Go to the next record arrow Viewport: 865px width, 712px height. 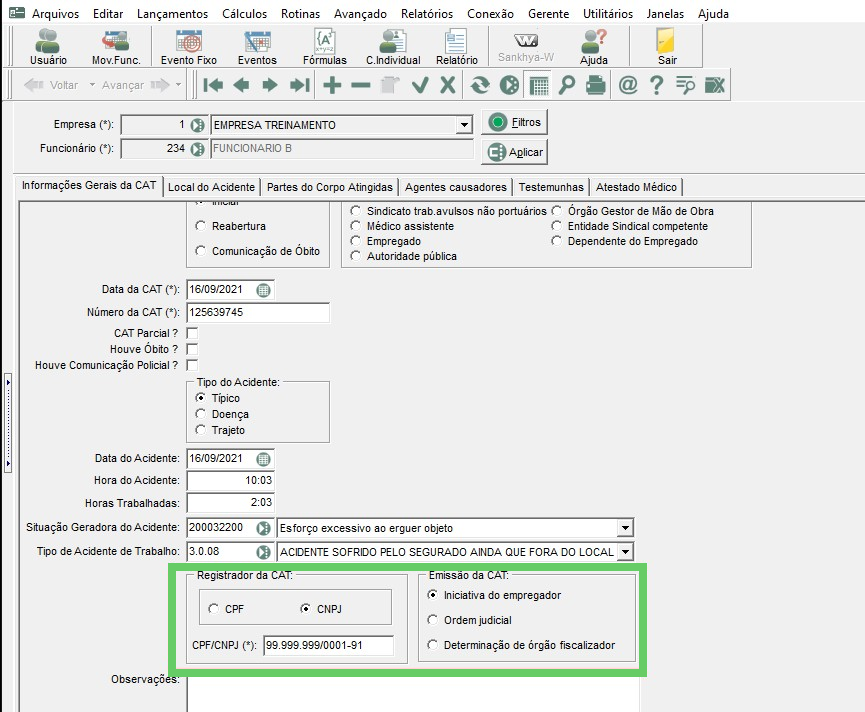pyautogui.click(x=270, y=85)
